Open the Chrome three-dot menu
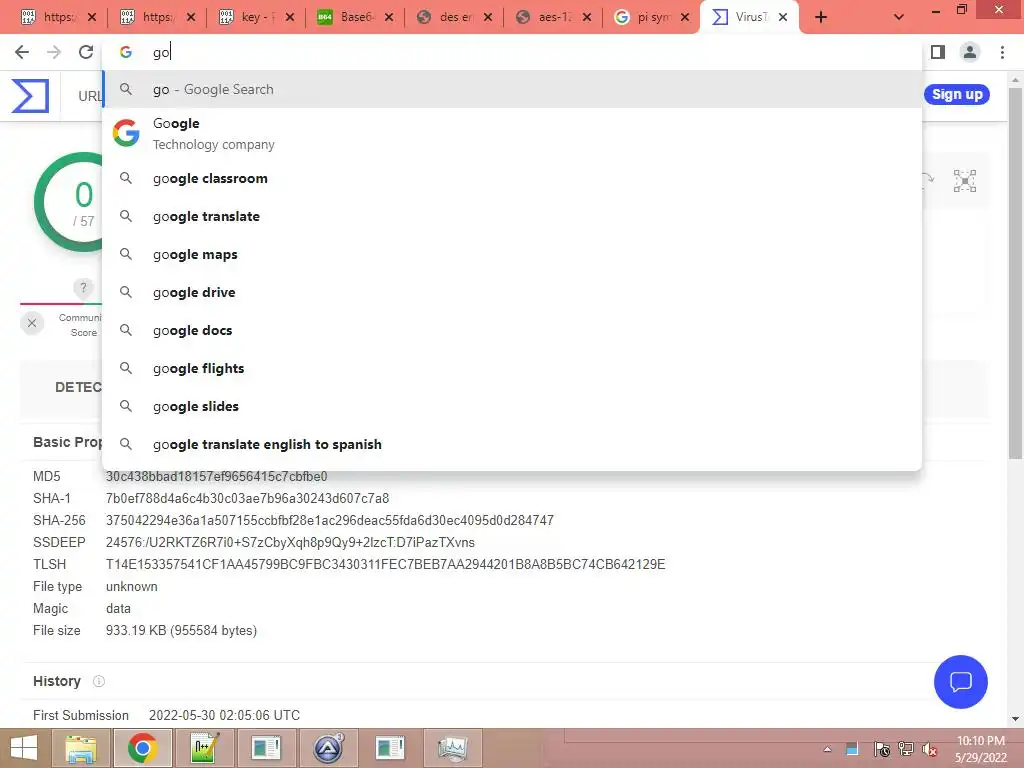 pyautogui.click(x=1002, y=52)
